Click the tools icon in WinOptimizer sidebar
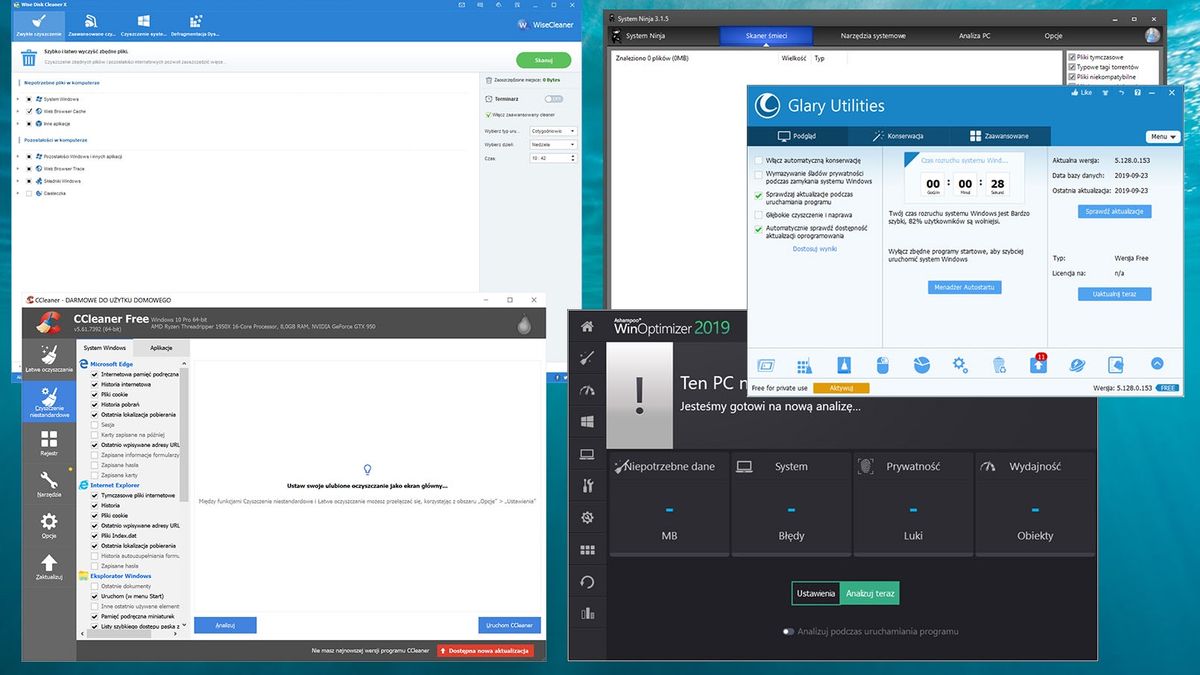 [588, 486]
